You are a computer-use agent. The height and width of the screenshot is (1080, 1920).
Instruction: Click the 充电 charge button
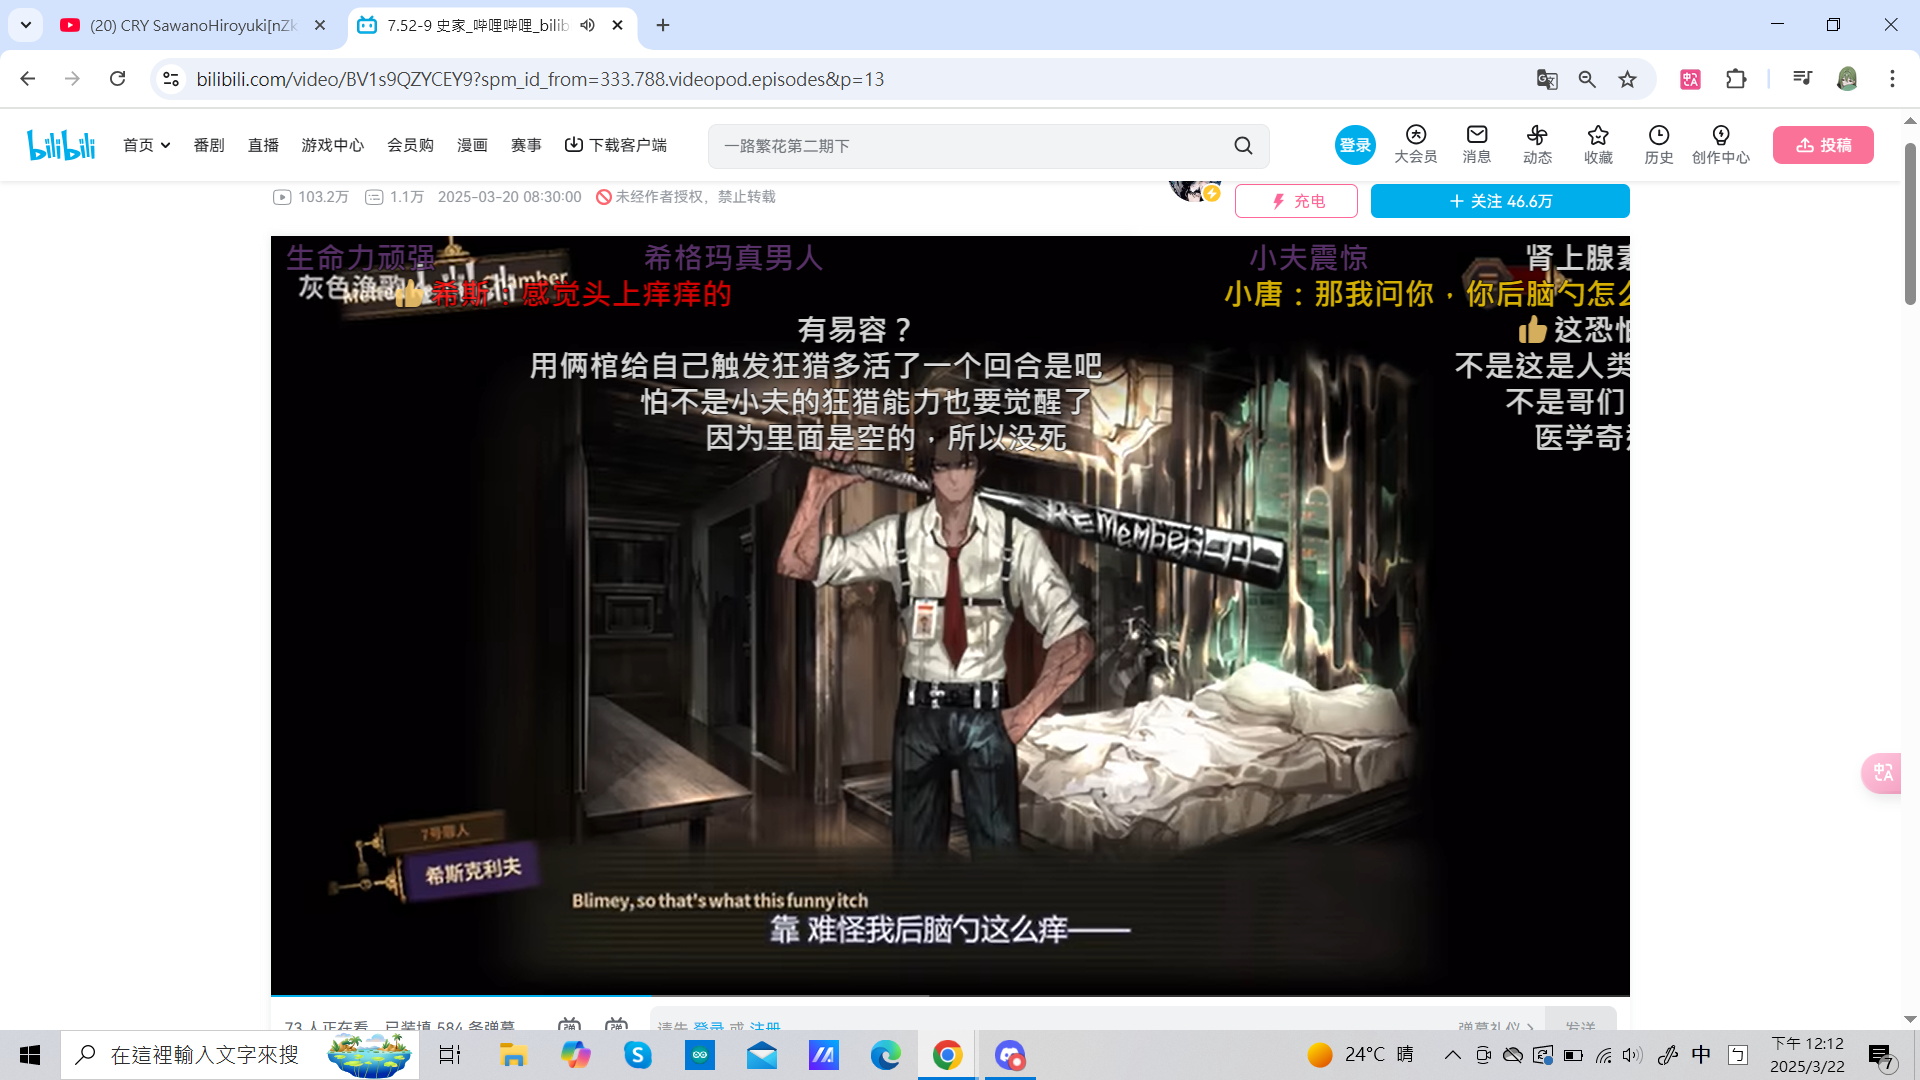coord(1296,201)
